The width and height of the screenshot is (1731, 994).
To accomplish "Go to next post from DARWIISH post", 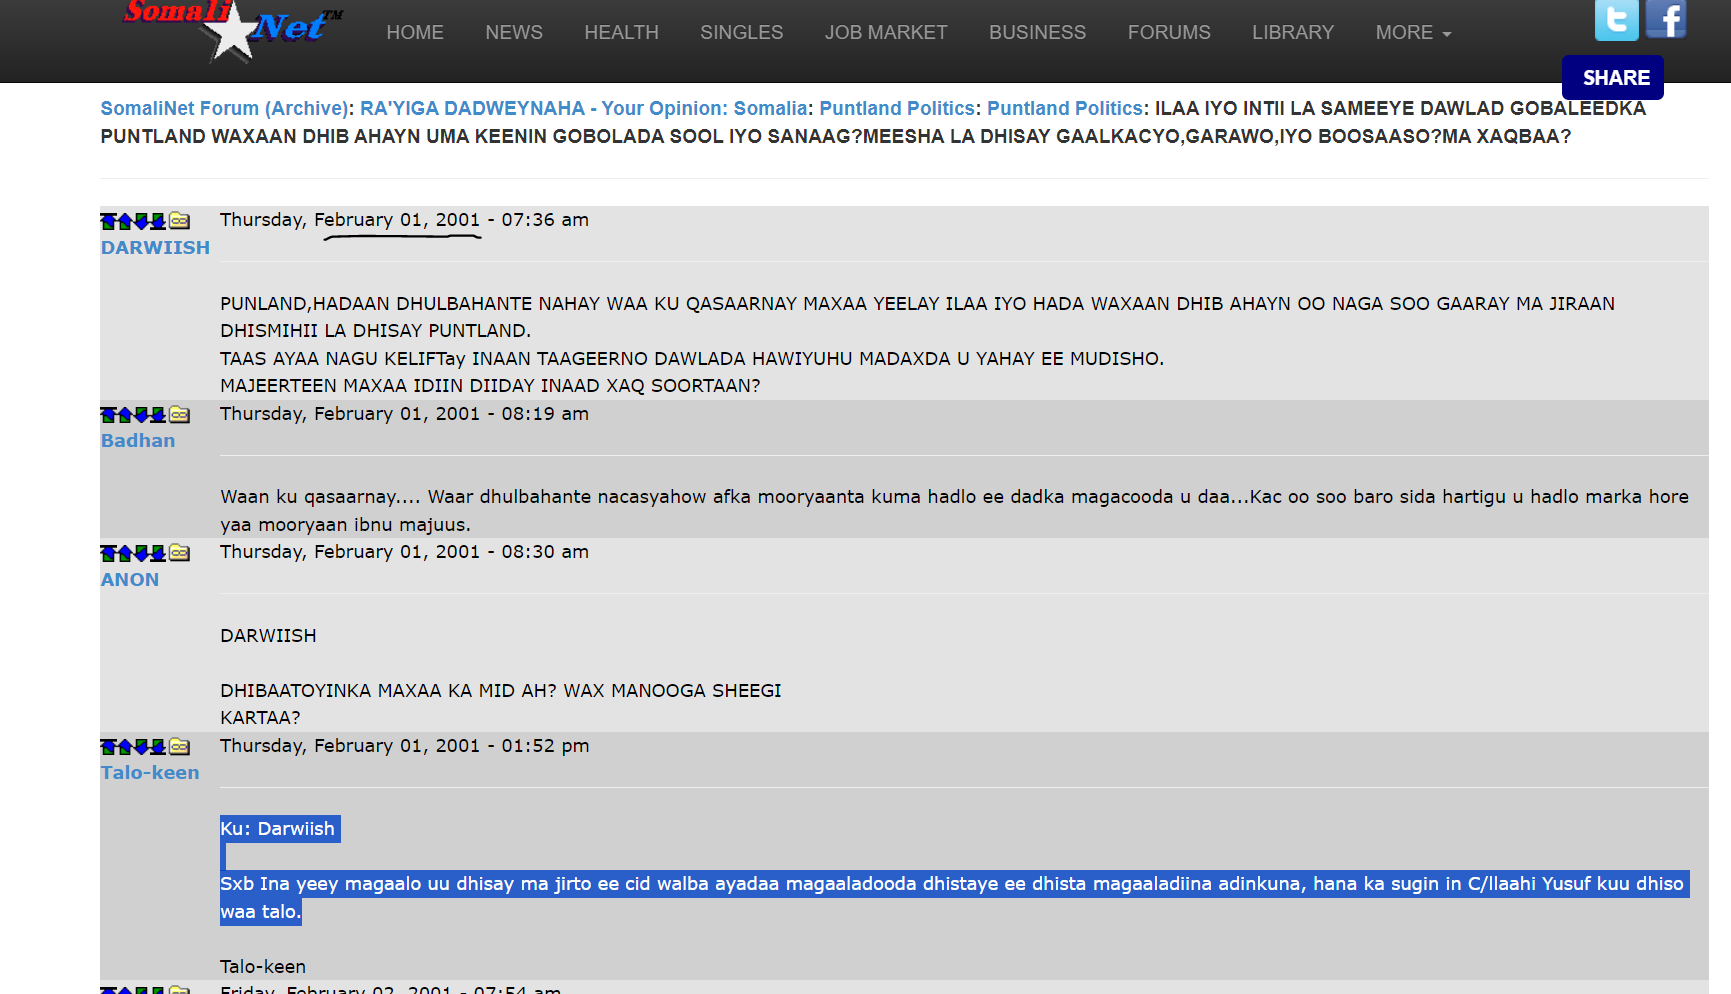I will (141, 221).
